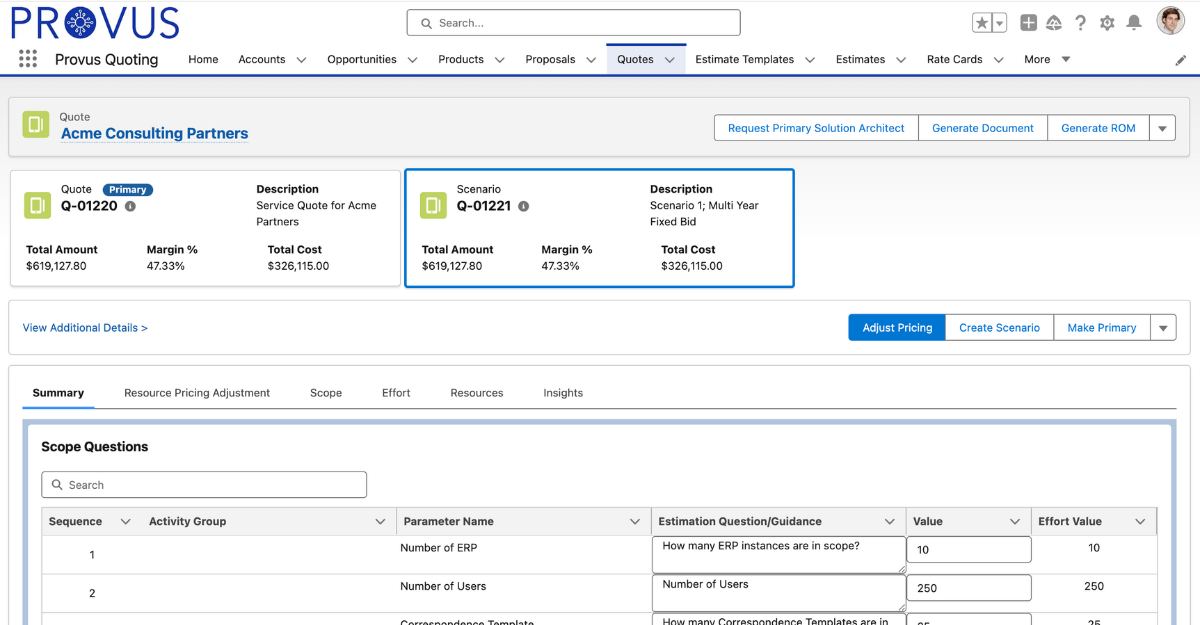Open the More navigation menu
The image size is (1200, 625).
pyautogui.click(x=1047, y=59)
